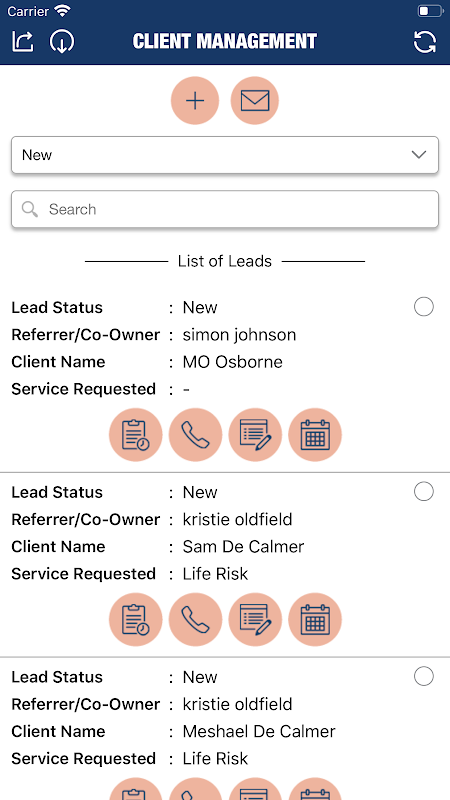The width and height of the screenshot is (450, 800).
Task: Call Sam De Calmer using phone icon
Action: pos(195,619)
